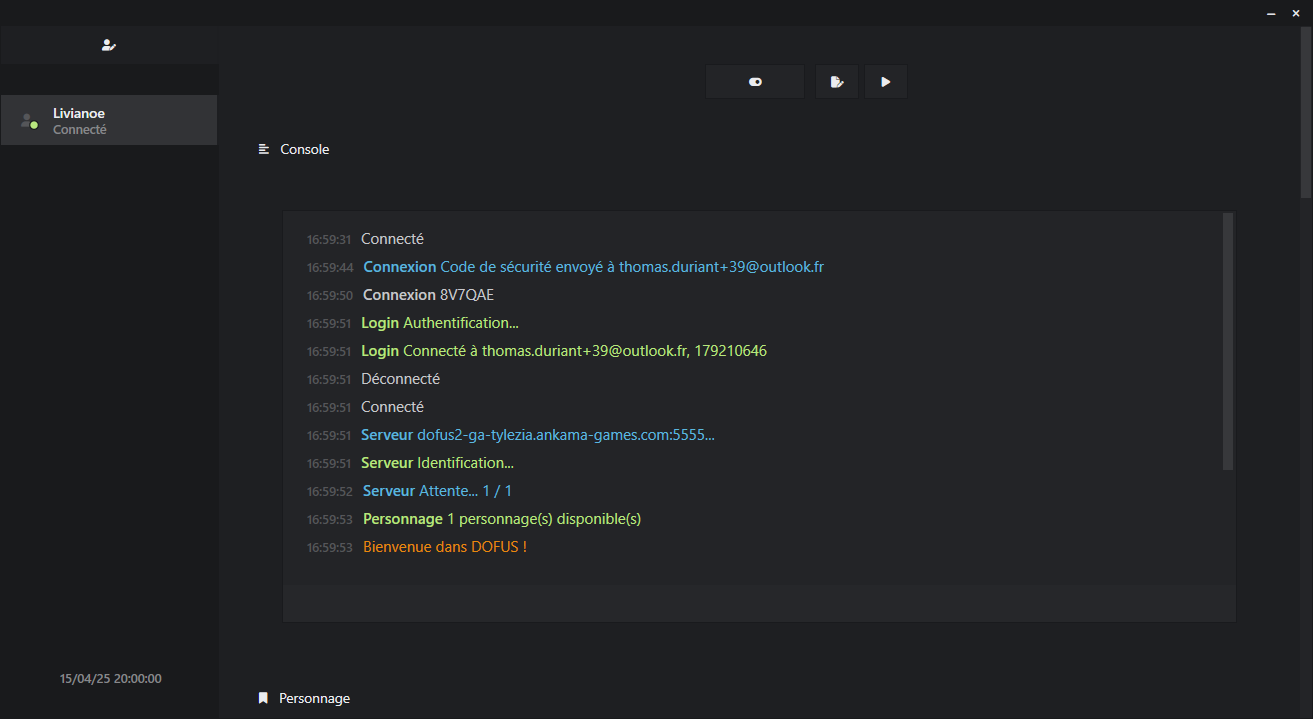
Task: Collapse the Console section header
Action: (305, 149)
